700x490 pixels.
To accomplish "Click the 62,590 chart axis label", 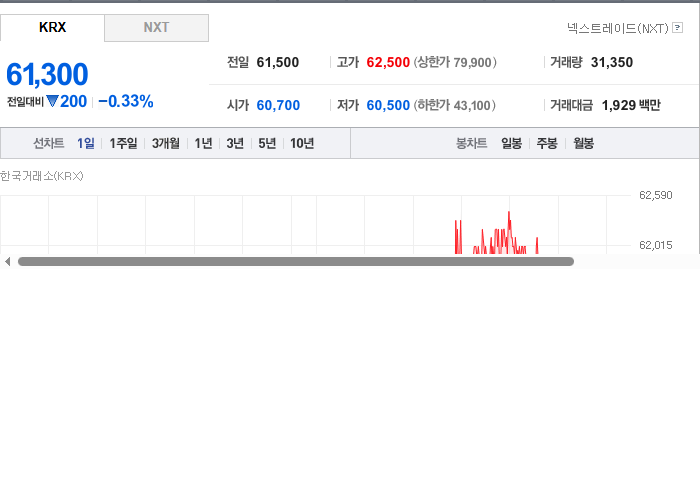I will click(655, 195).
